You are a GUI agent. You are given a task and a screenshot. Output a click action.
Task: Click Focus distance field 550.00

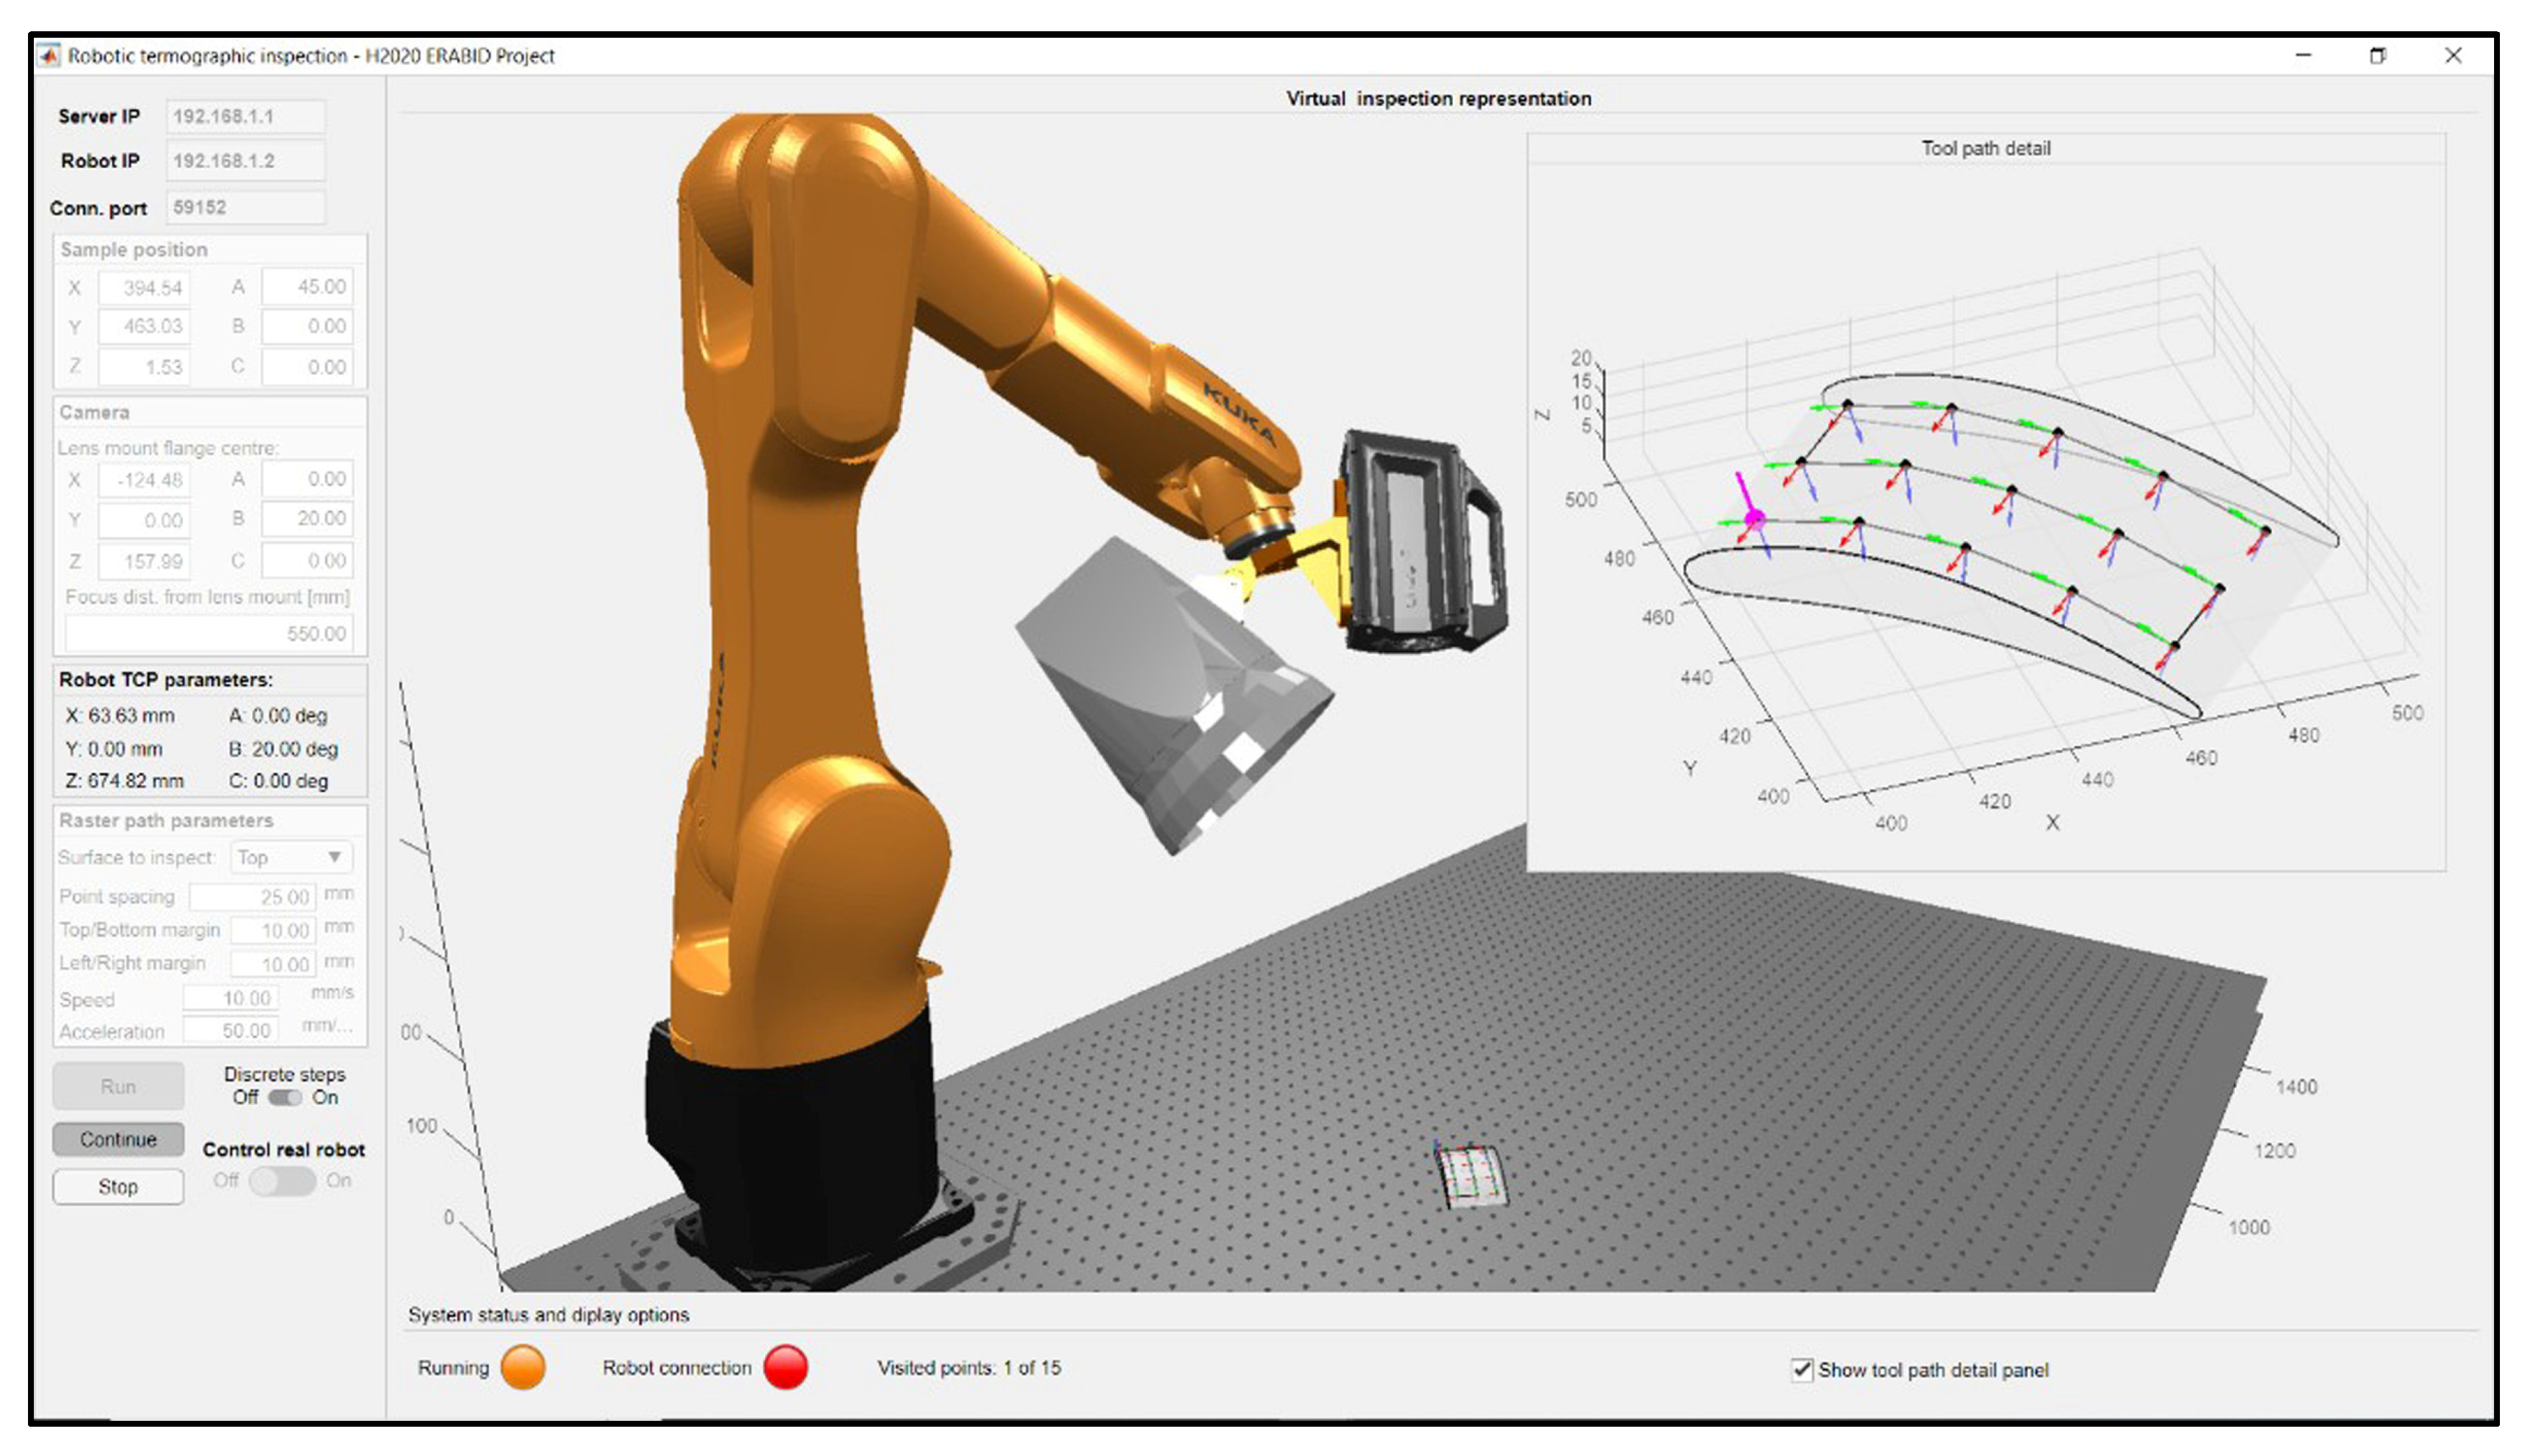pos(209,634)
